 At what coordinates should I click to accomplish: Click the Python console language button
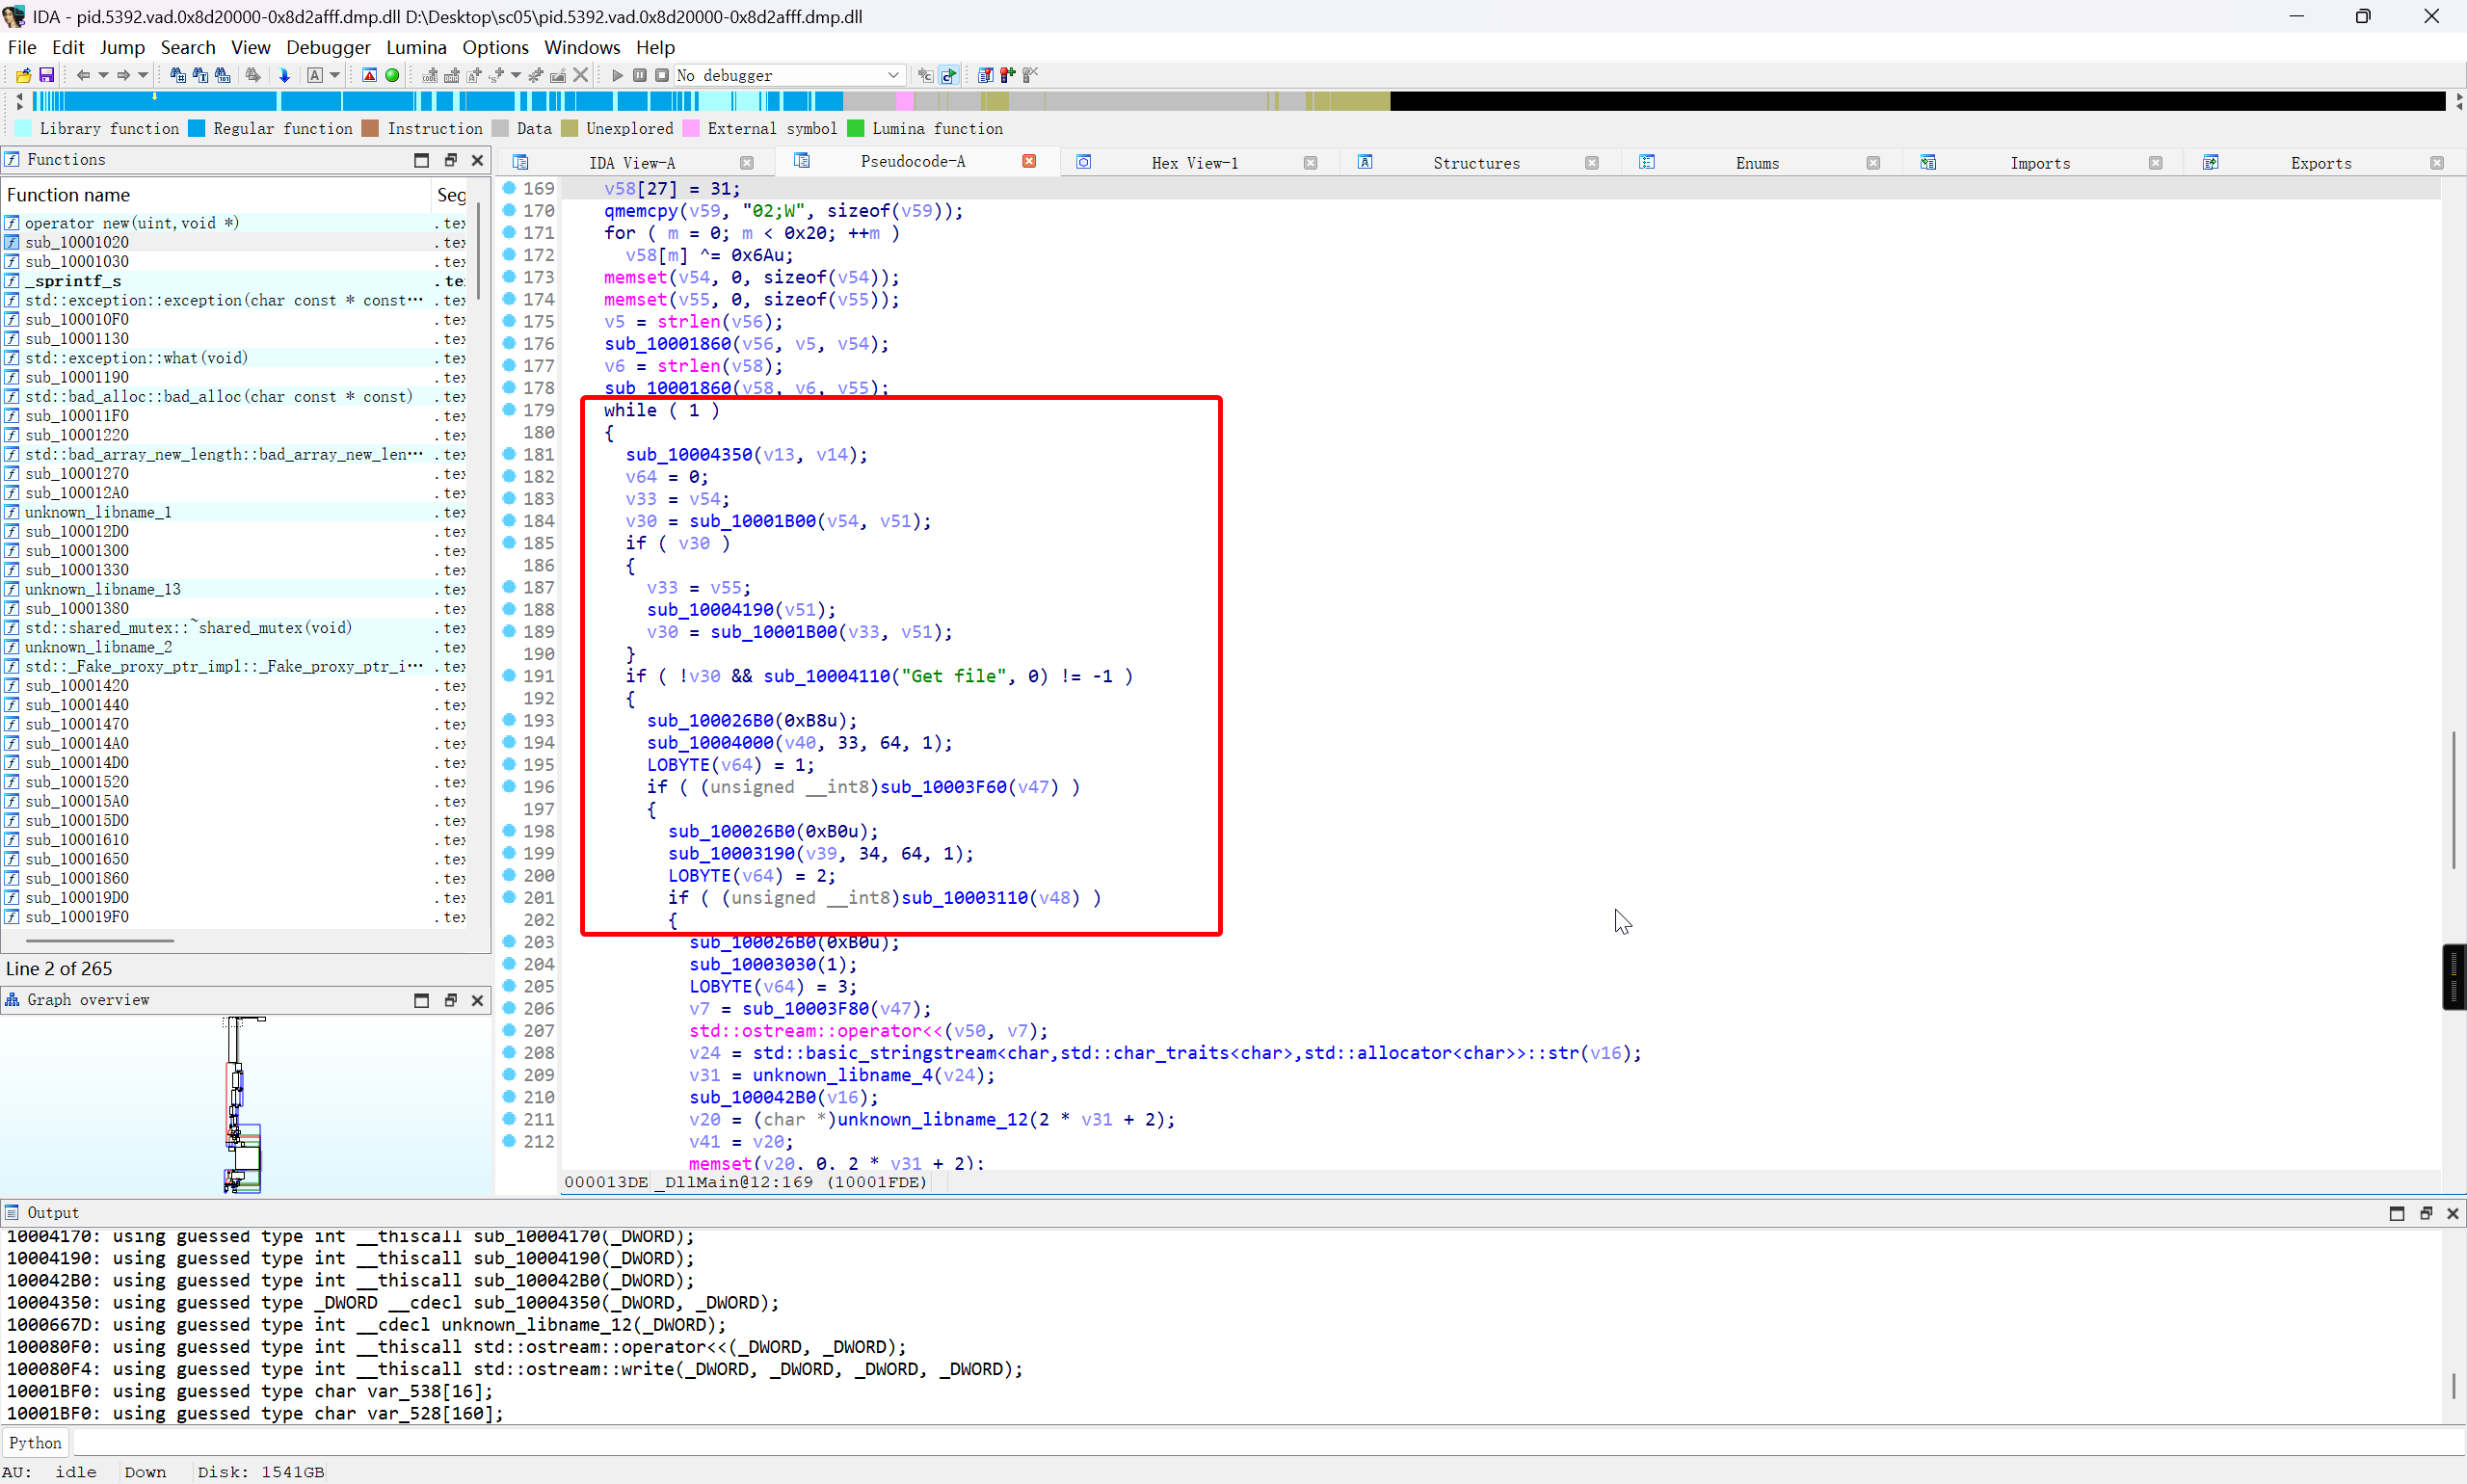pyautogui.click(x=36, y=1443)
